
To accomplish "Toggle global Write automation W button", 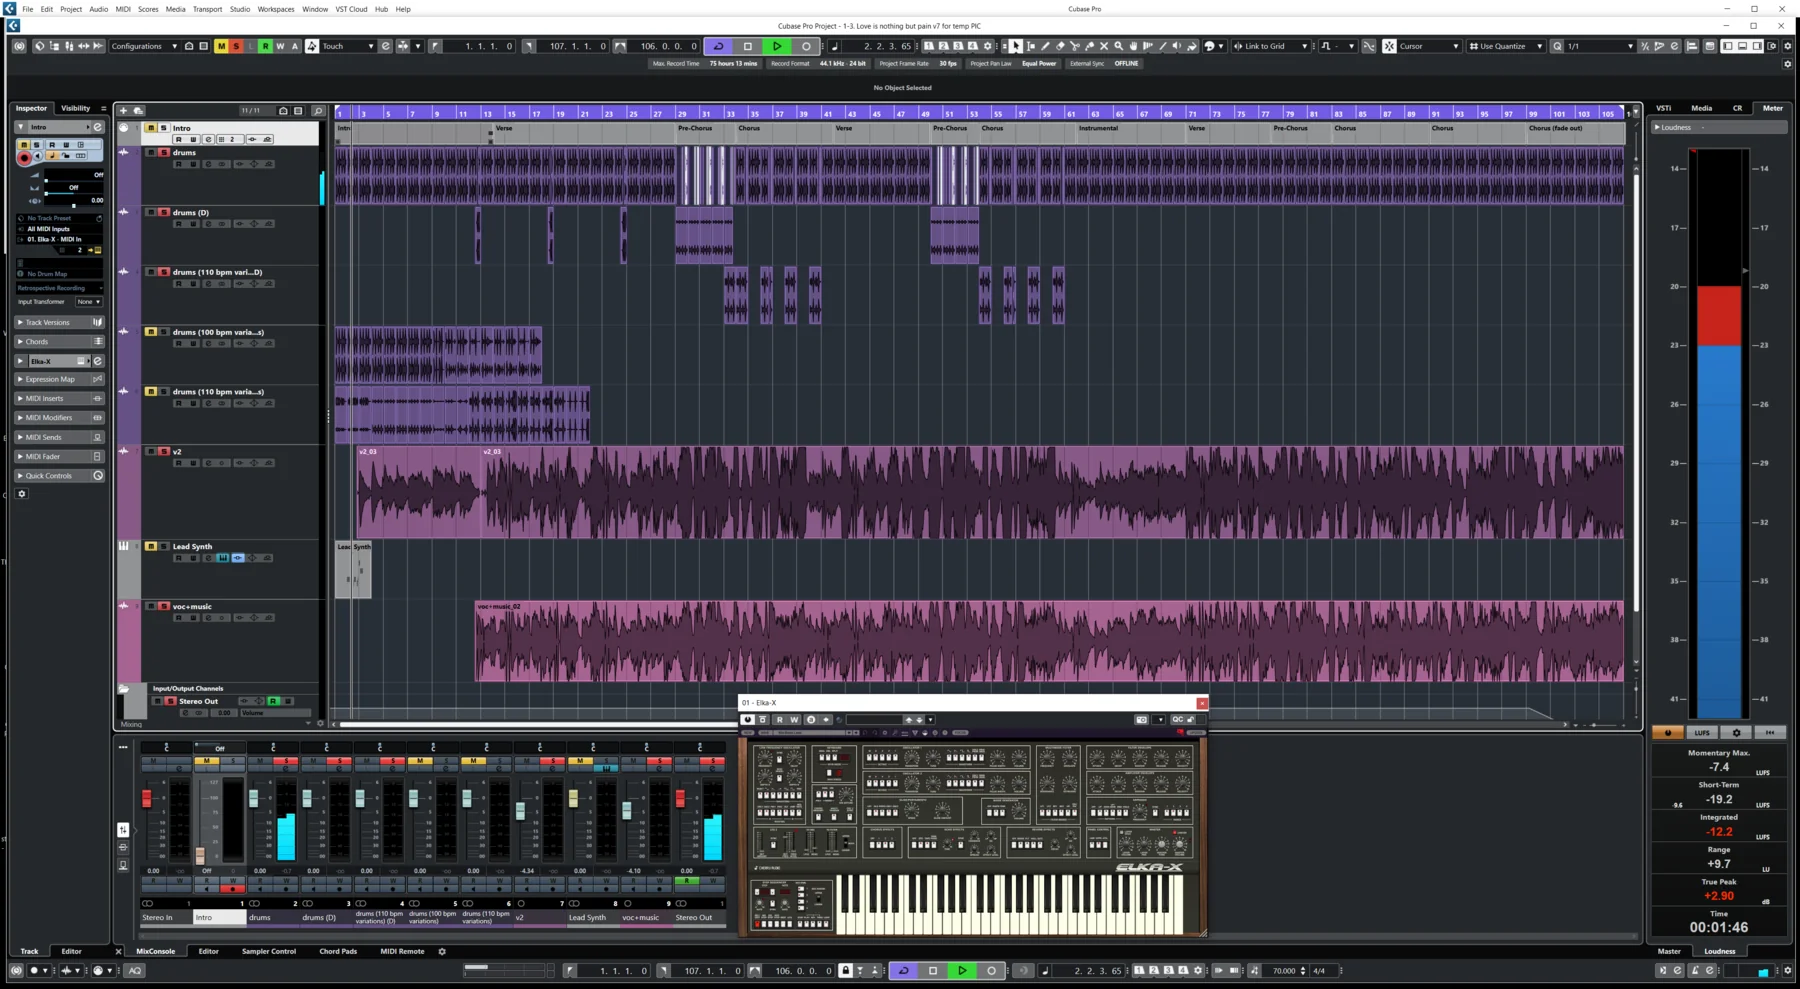I will click(x=280, y=46).
